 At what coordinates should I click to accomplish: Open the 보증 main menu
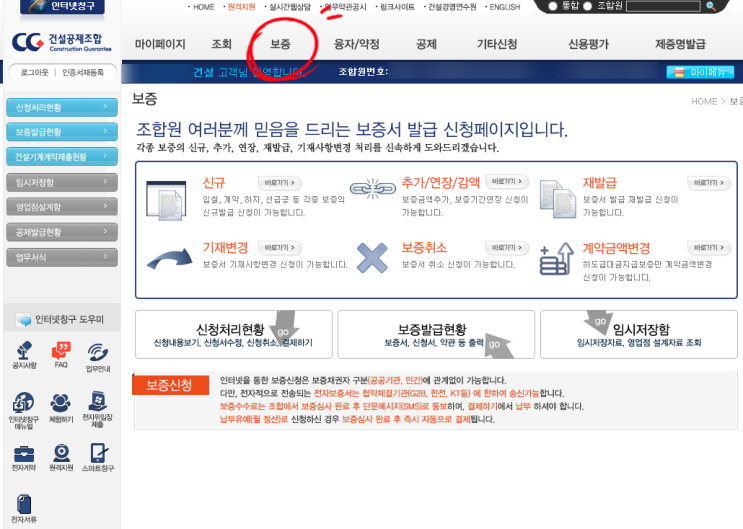[x=280, y=44]
